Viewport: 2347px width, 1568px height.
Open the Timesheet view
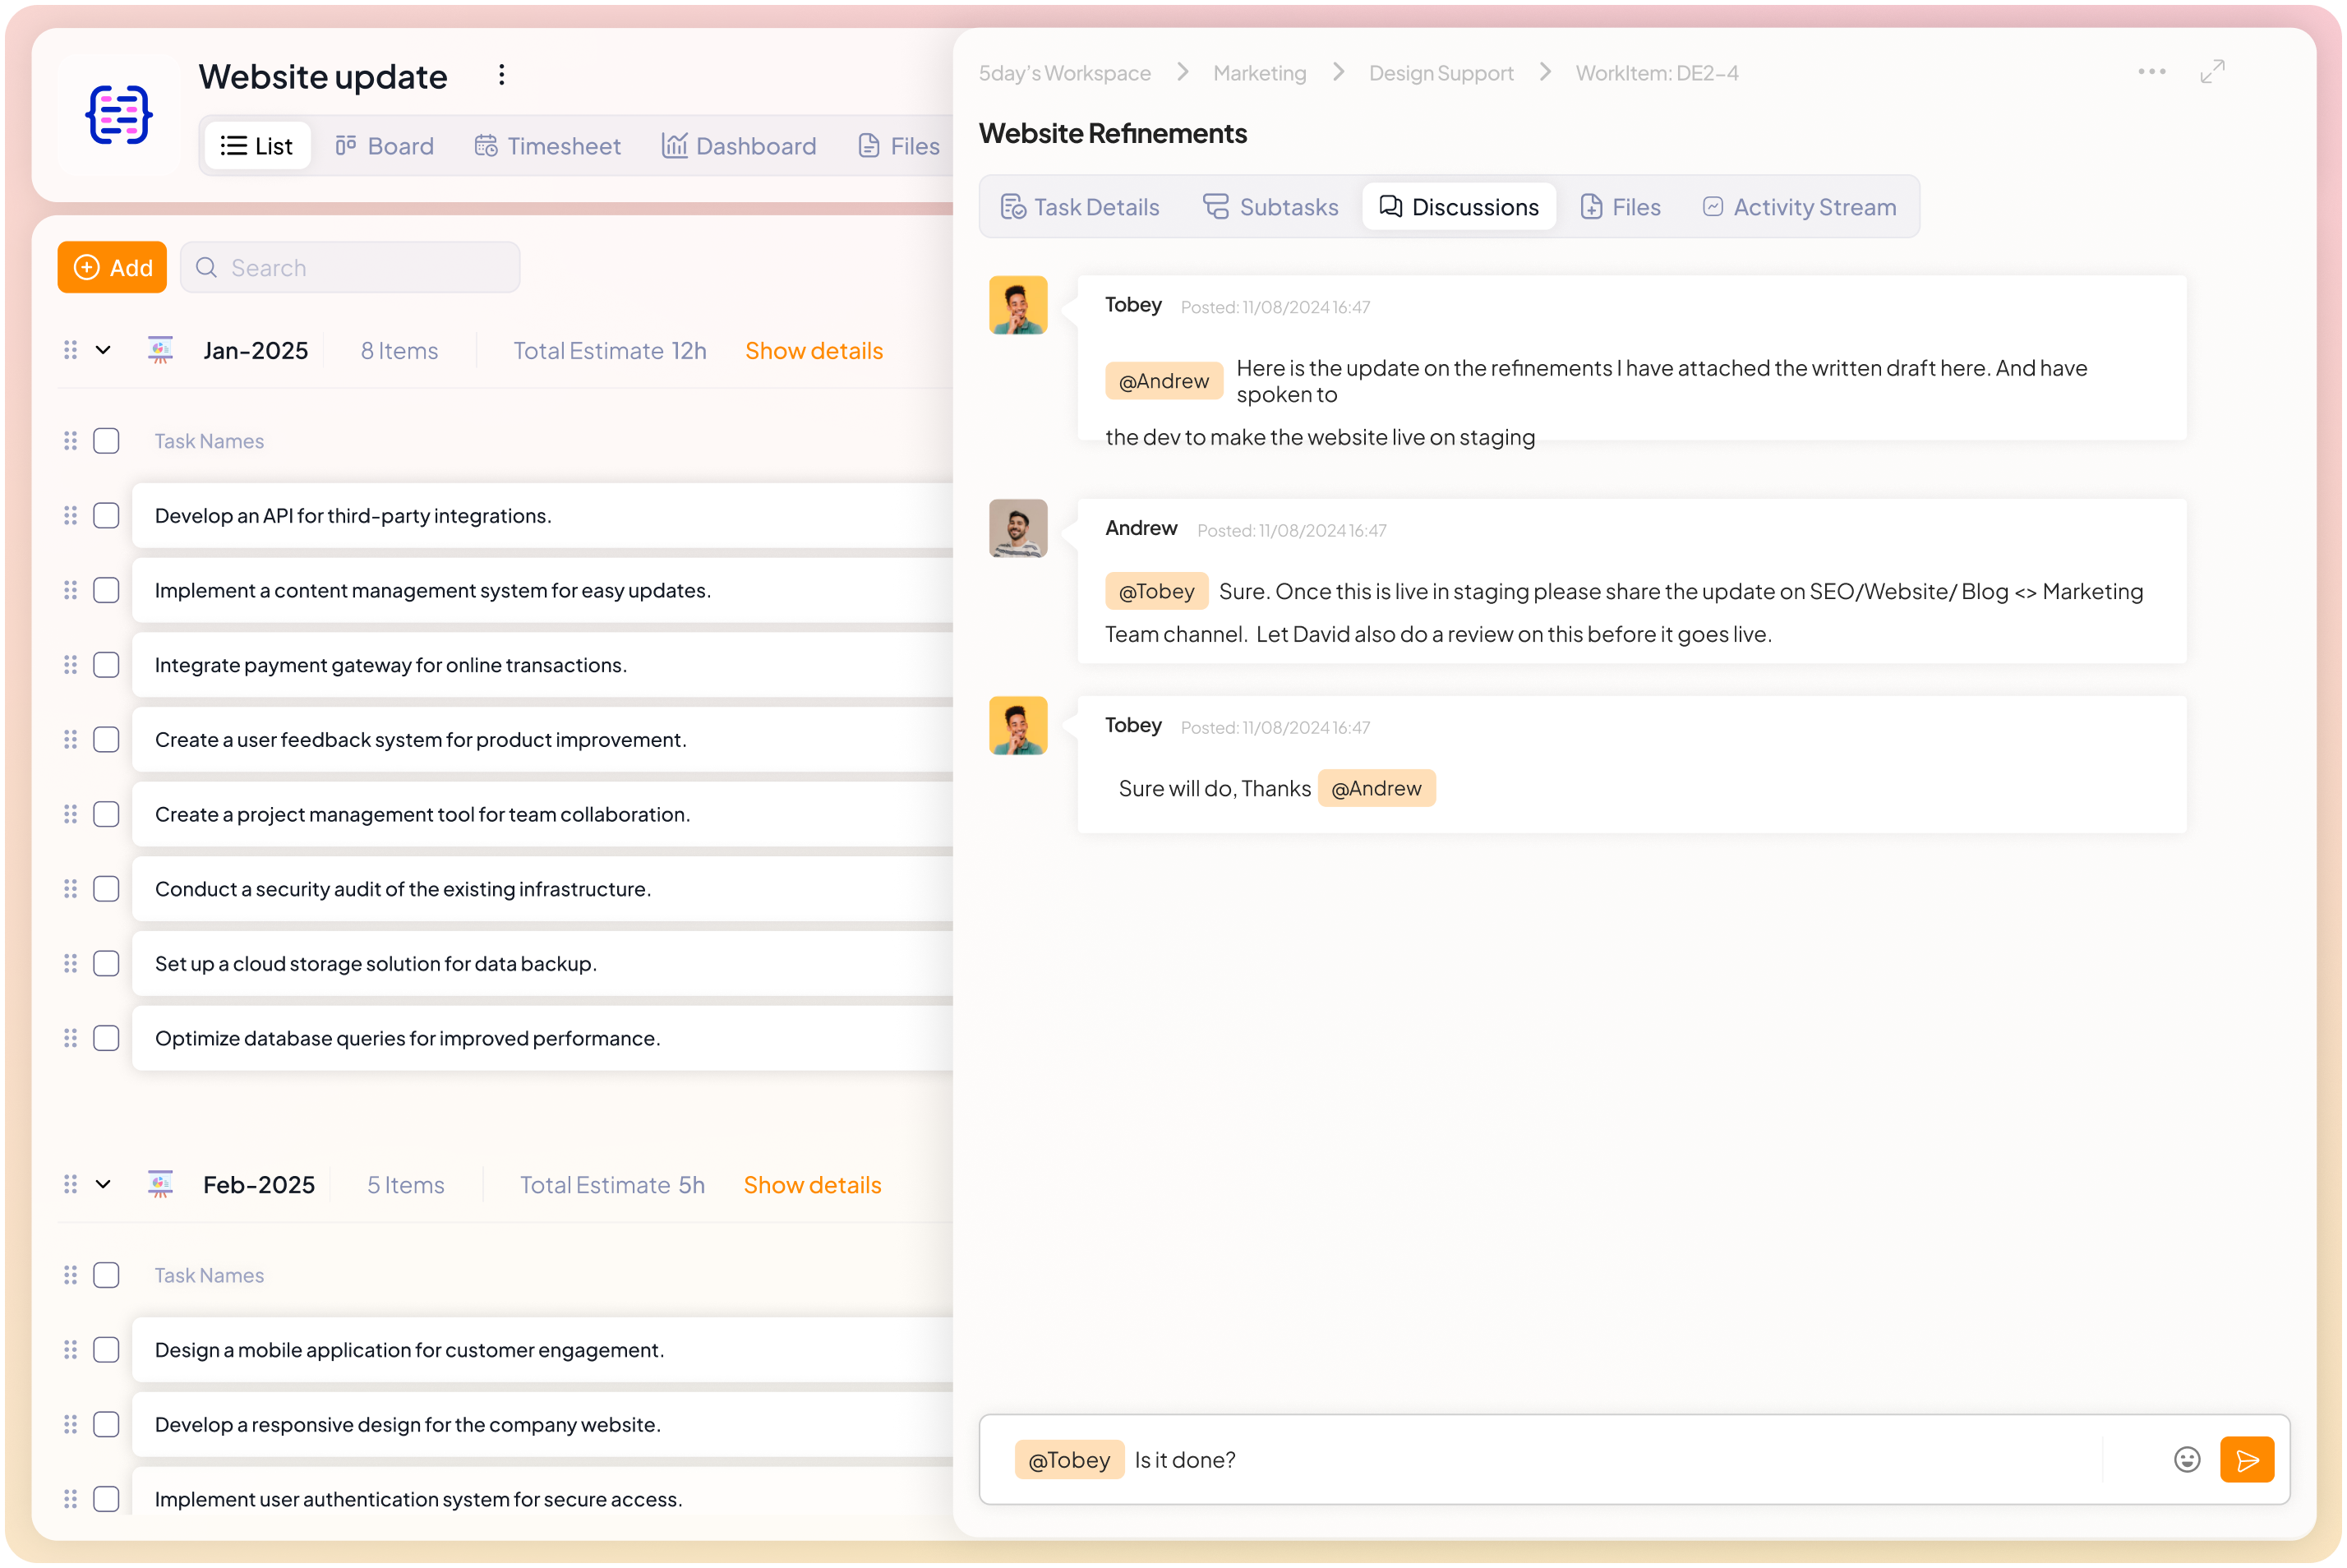click(547, 146)
